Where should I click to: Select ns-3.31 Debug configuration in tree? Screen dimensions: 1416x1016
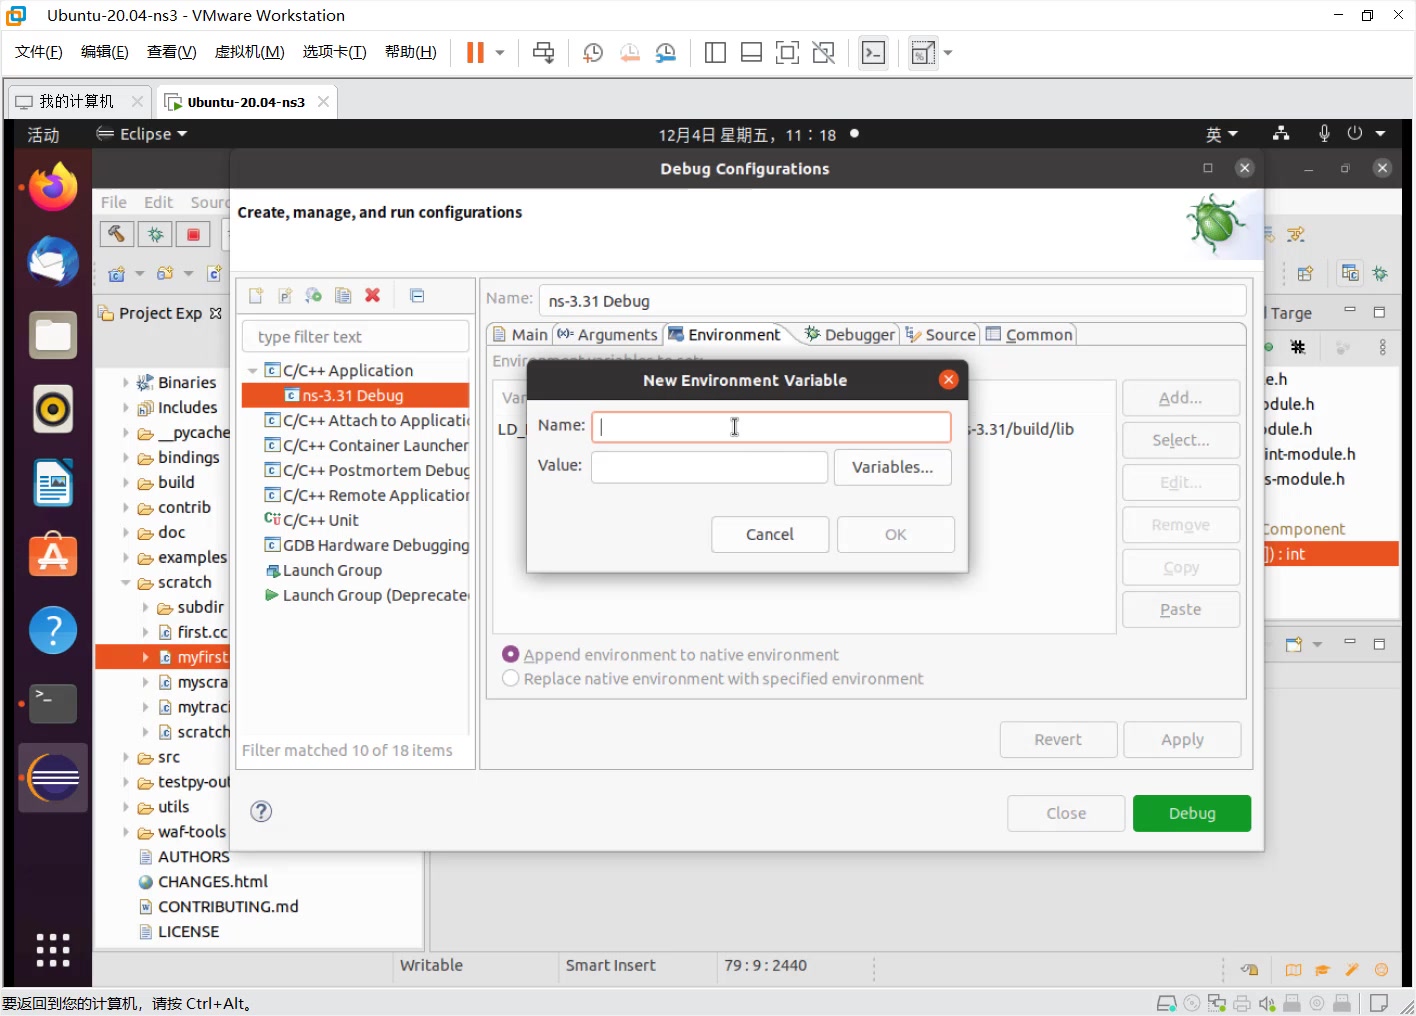click(355, 396)
